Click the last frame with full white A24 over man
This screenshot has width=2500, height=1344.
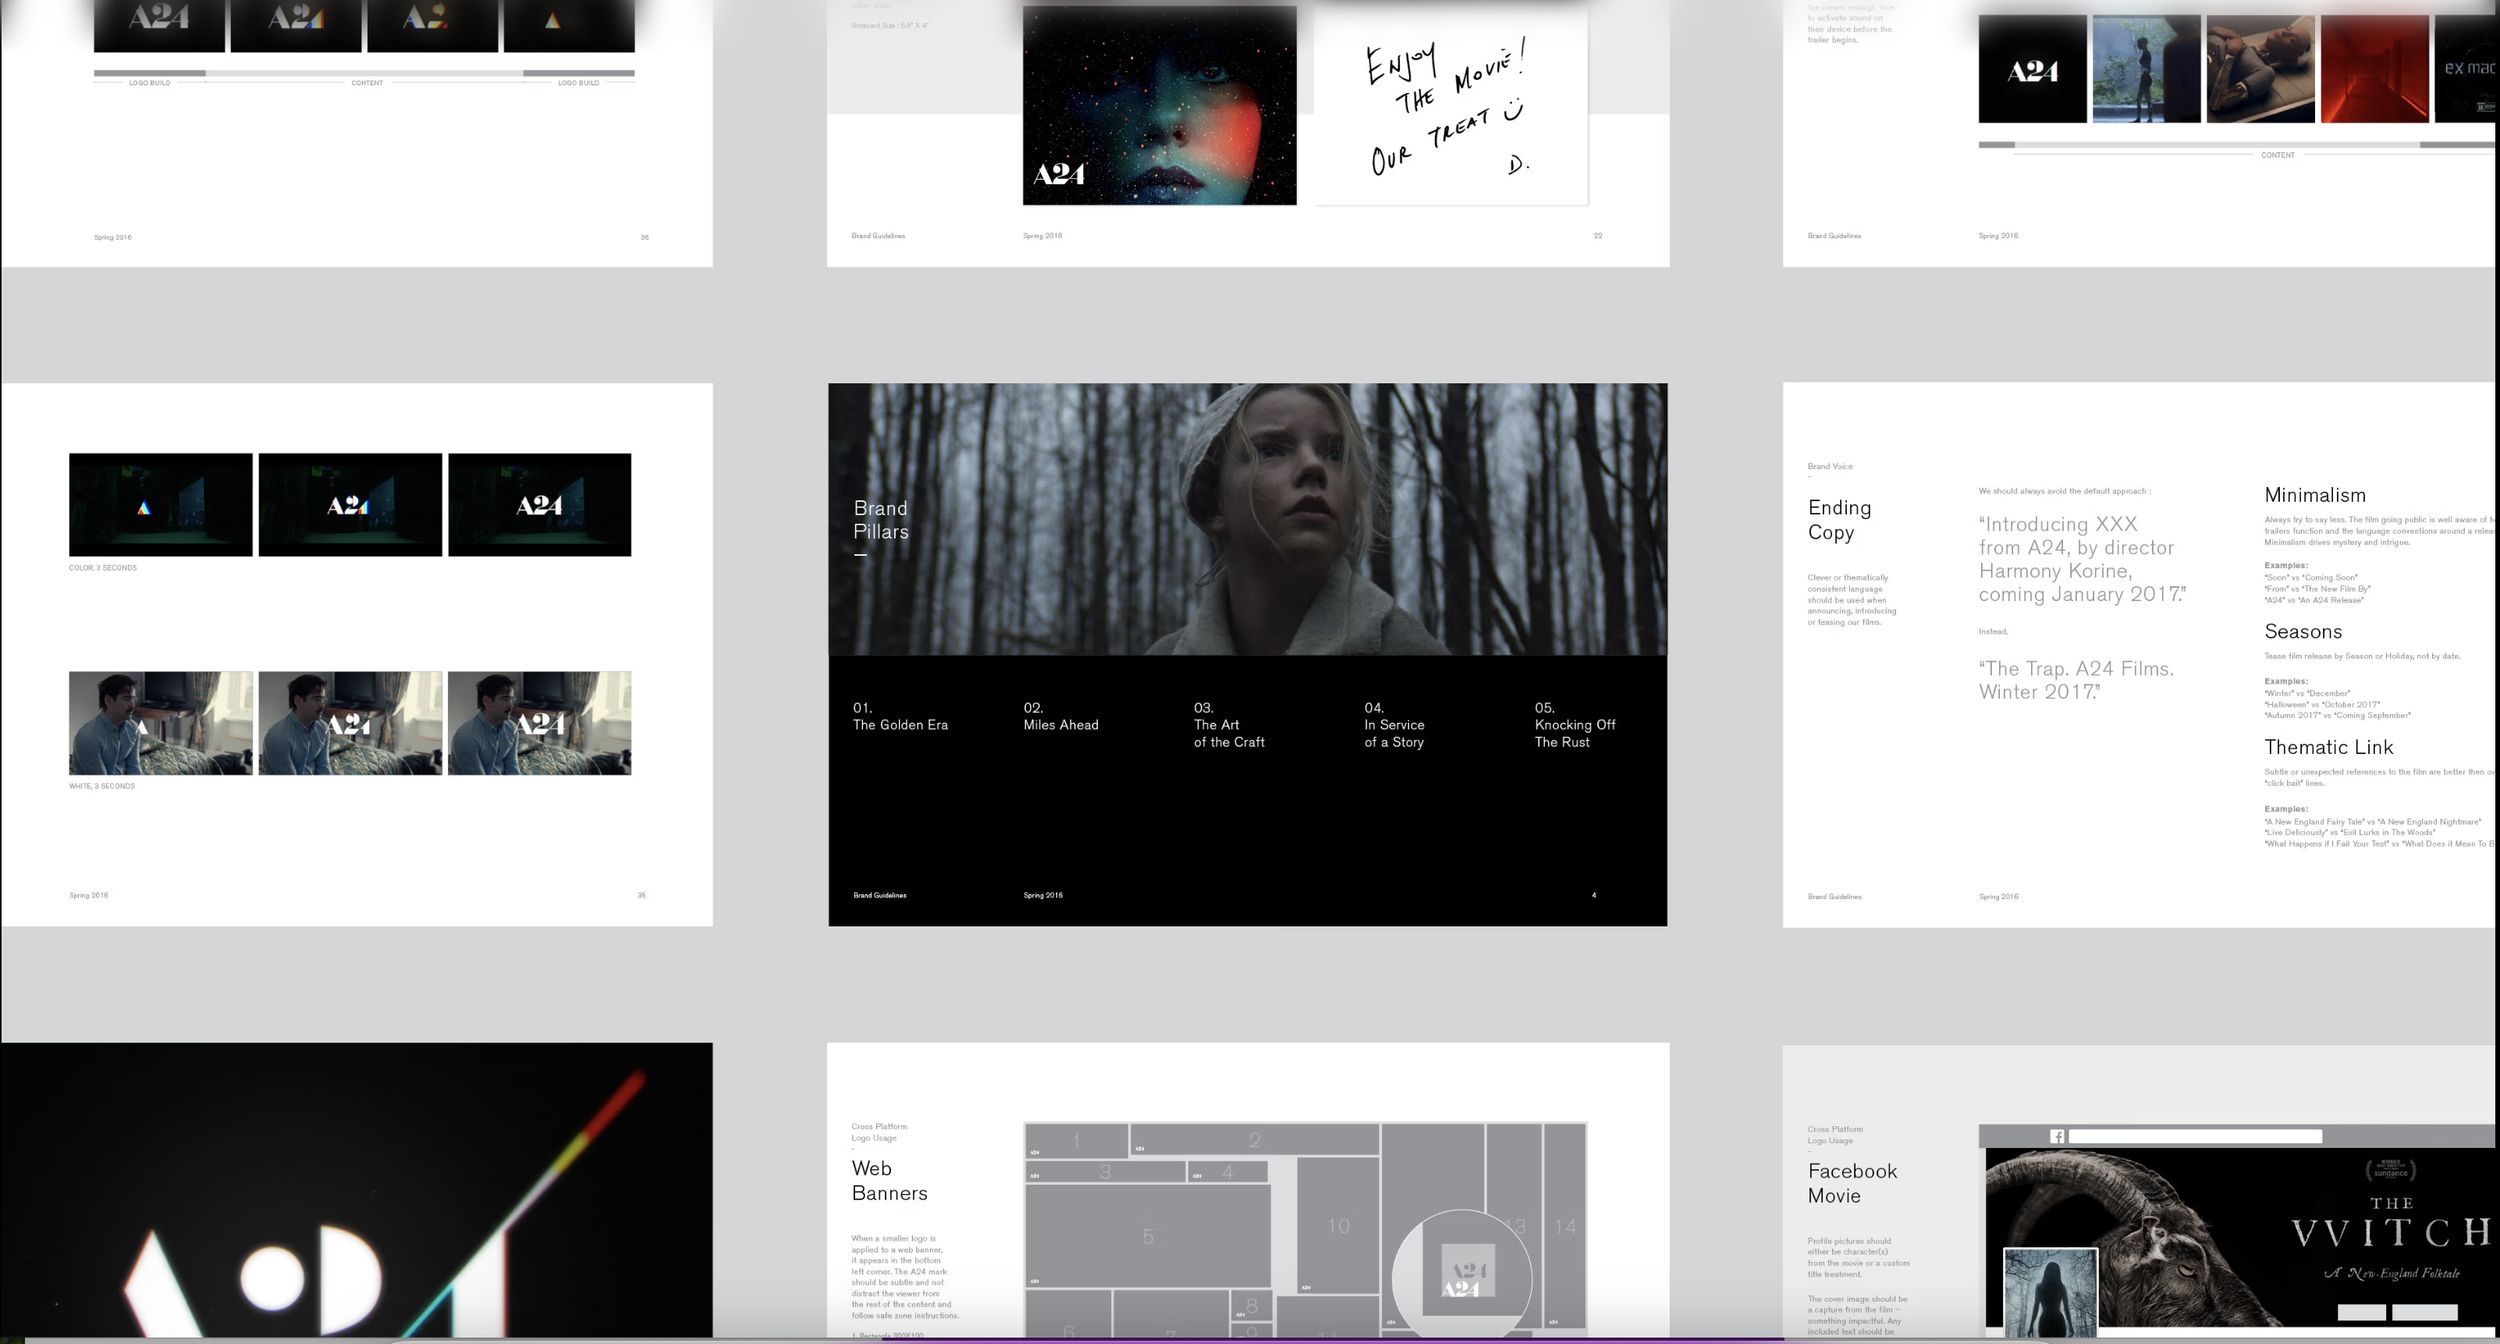point(539,723)
